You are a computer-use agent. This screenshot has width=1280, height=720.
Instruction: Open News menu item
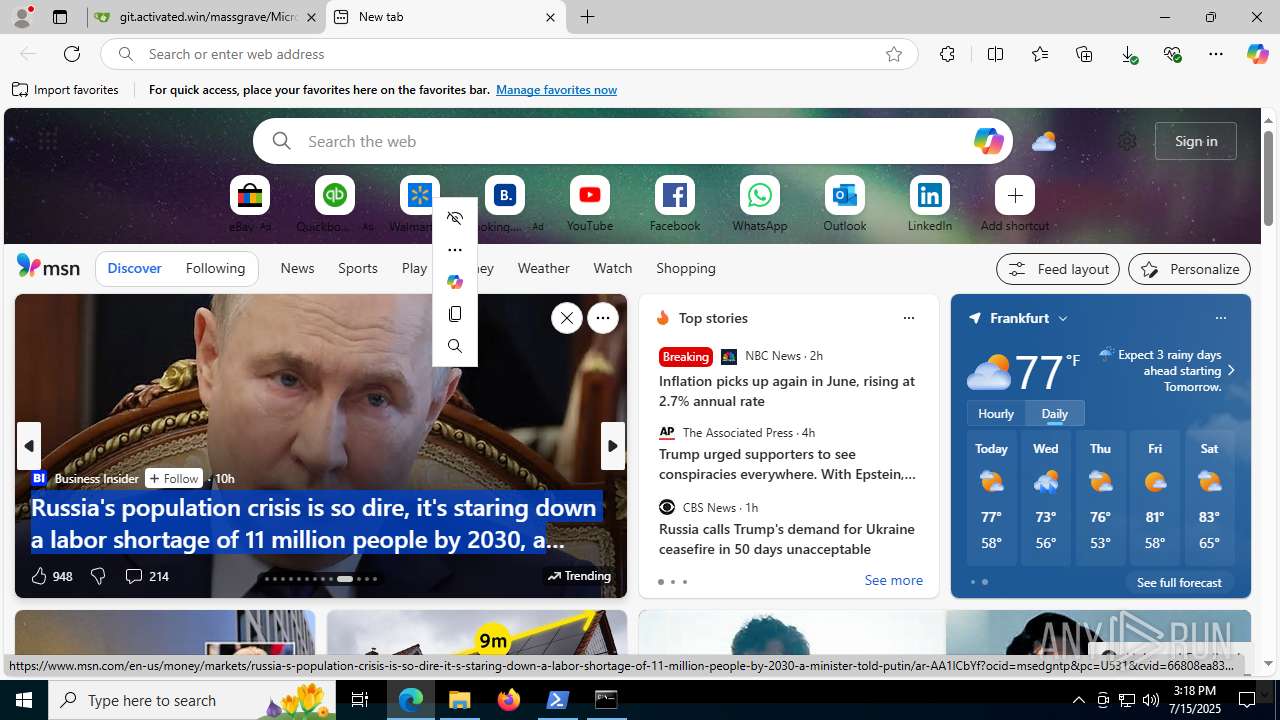tap(297, 268)
